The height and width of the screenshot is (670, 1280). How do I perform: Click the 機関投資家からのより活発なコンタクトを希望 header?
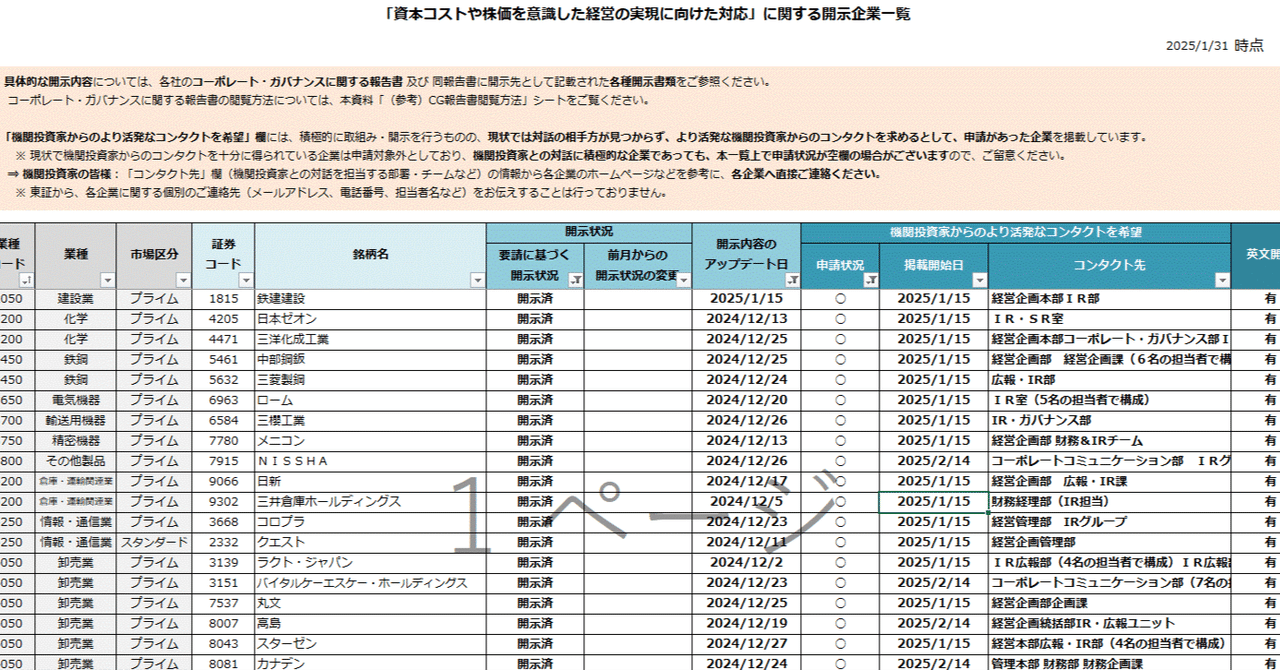[x=1016, y=232]
